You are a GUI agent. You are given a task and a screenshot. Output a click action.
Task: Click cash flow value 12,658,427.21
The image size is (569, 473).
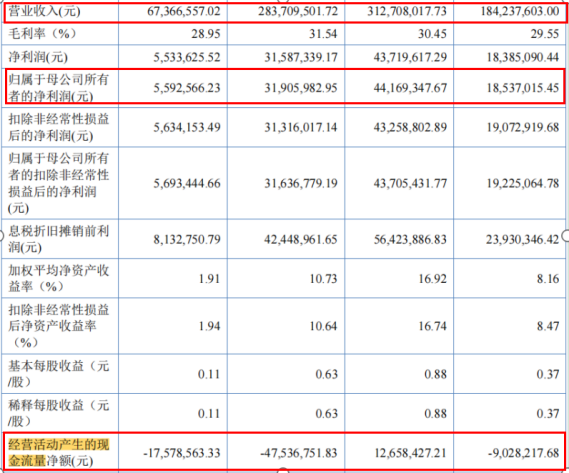410,453
